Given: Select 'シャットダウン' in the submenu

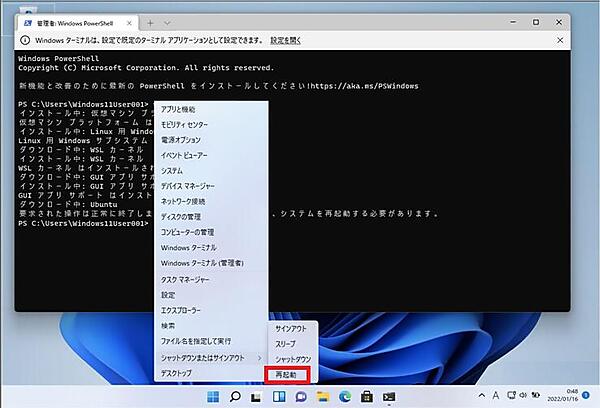Looking at the screenshot, I should pos(292,359).
